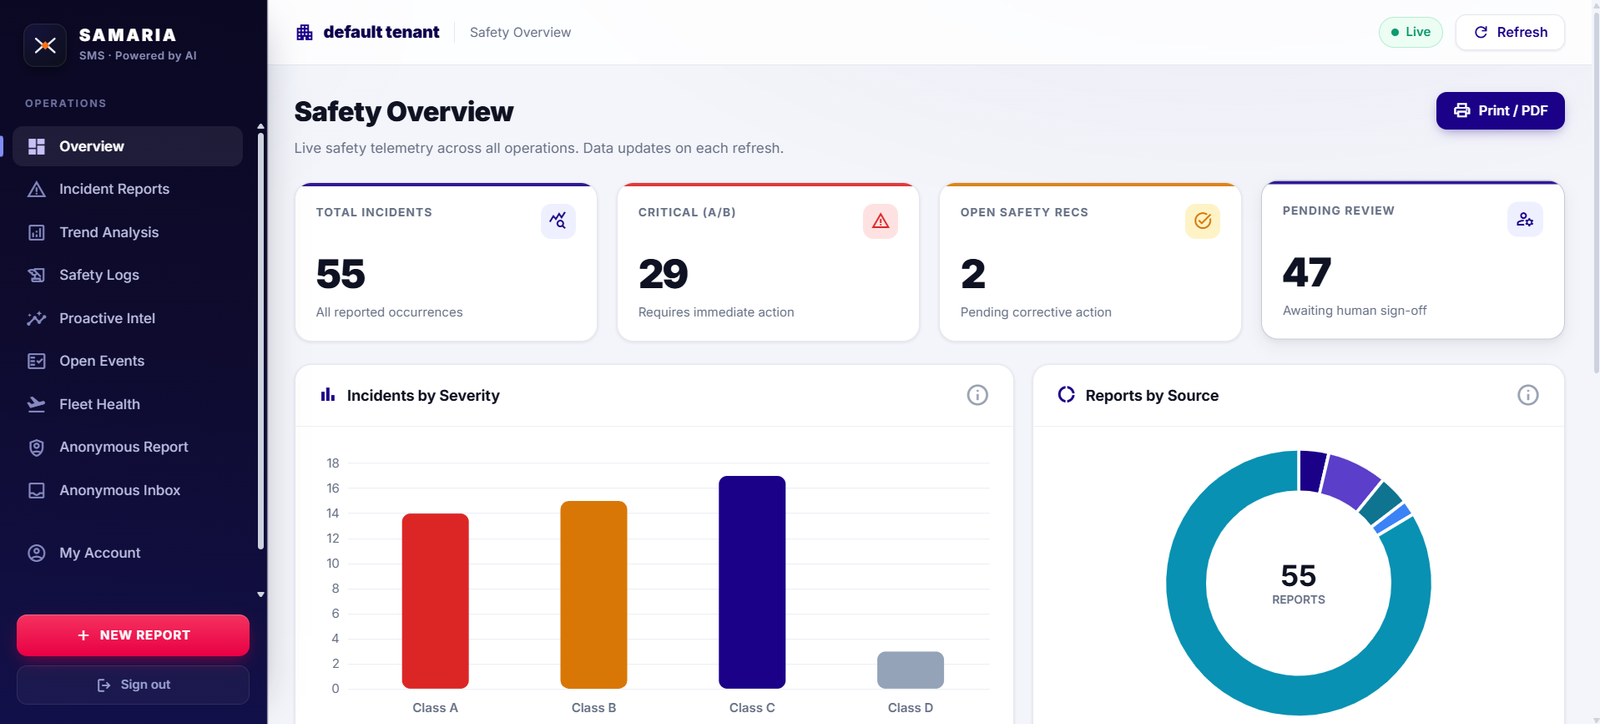Open the Anonymous Inbox

pyautogui.click(x=128, y=490)
